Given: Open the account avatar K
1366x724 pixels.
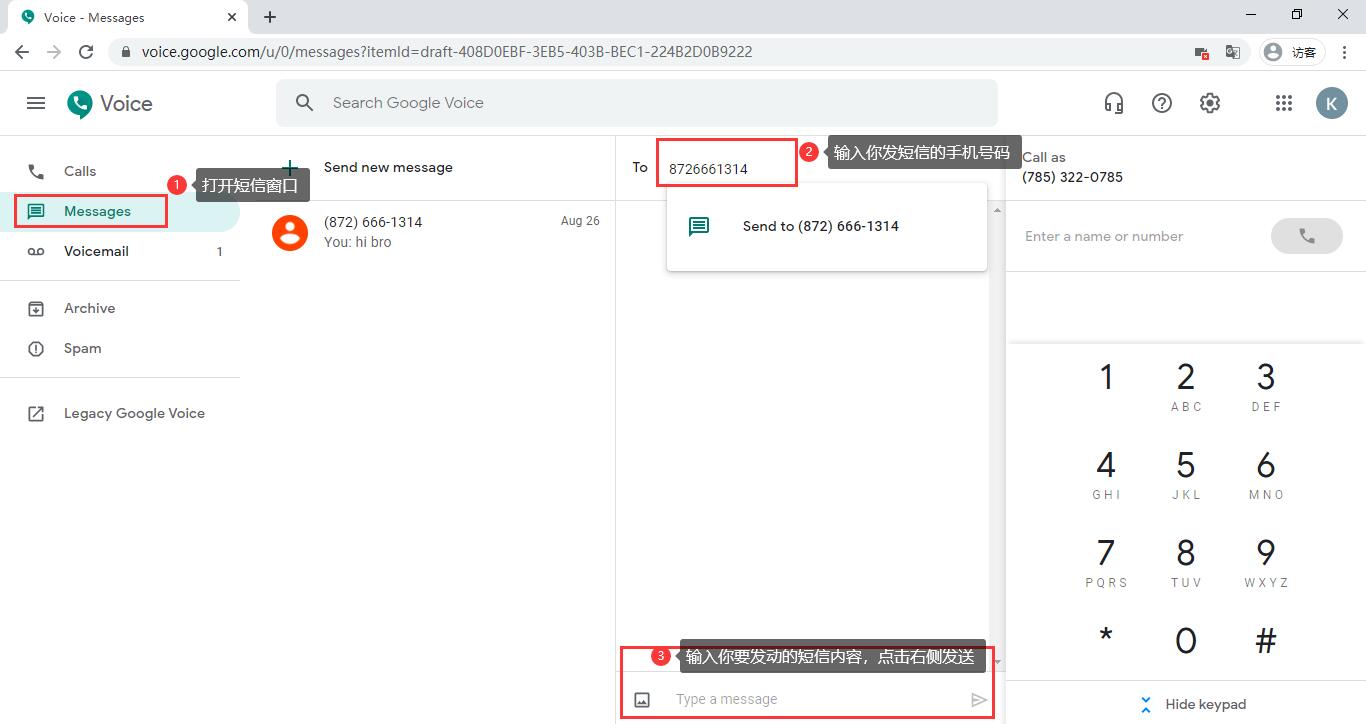Looking at the screenshot, I should (x=1331, y=103).
